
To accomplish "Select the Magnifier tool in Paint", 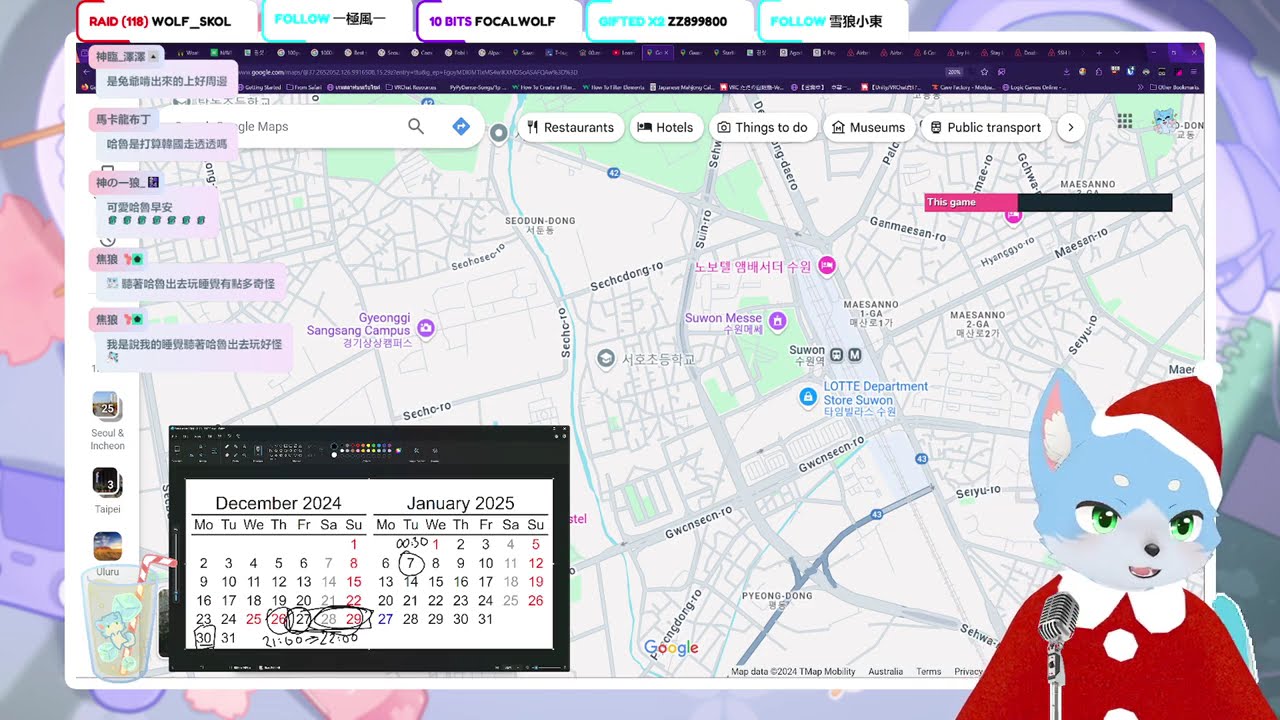I will (244, 455).
